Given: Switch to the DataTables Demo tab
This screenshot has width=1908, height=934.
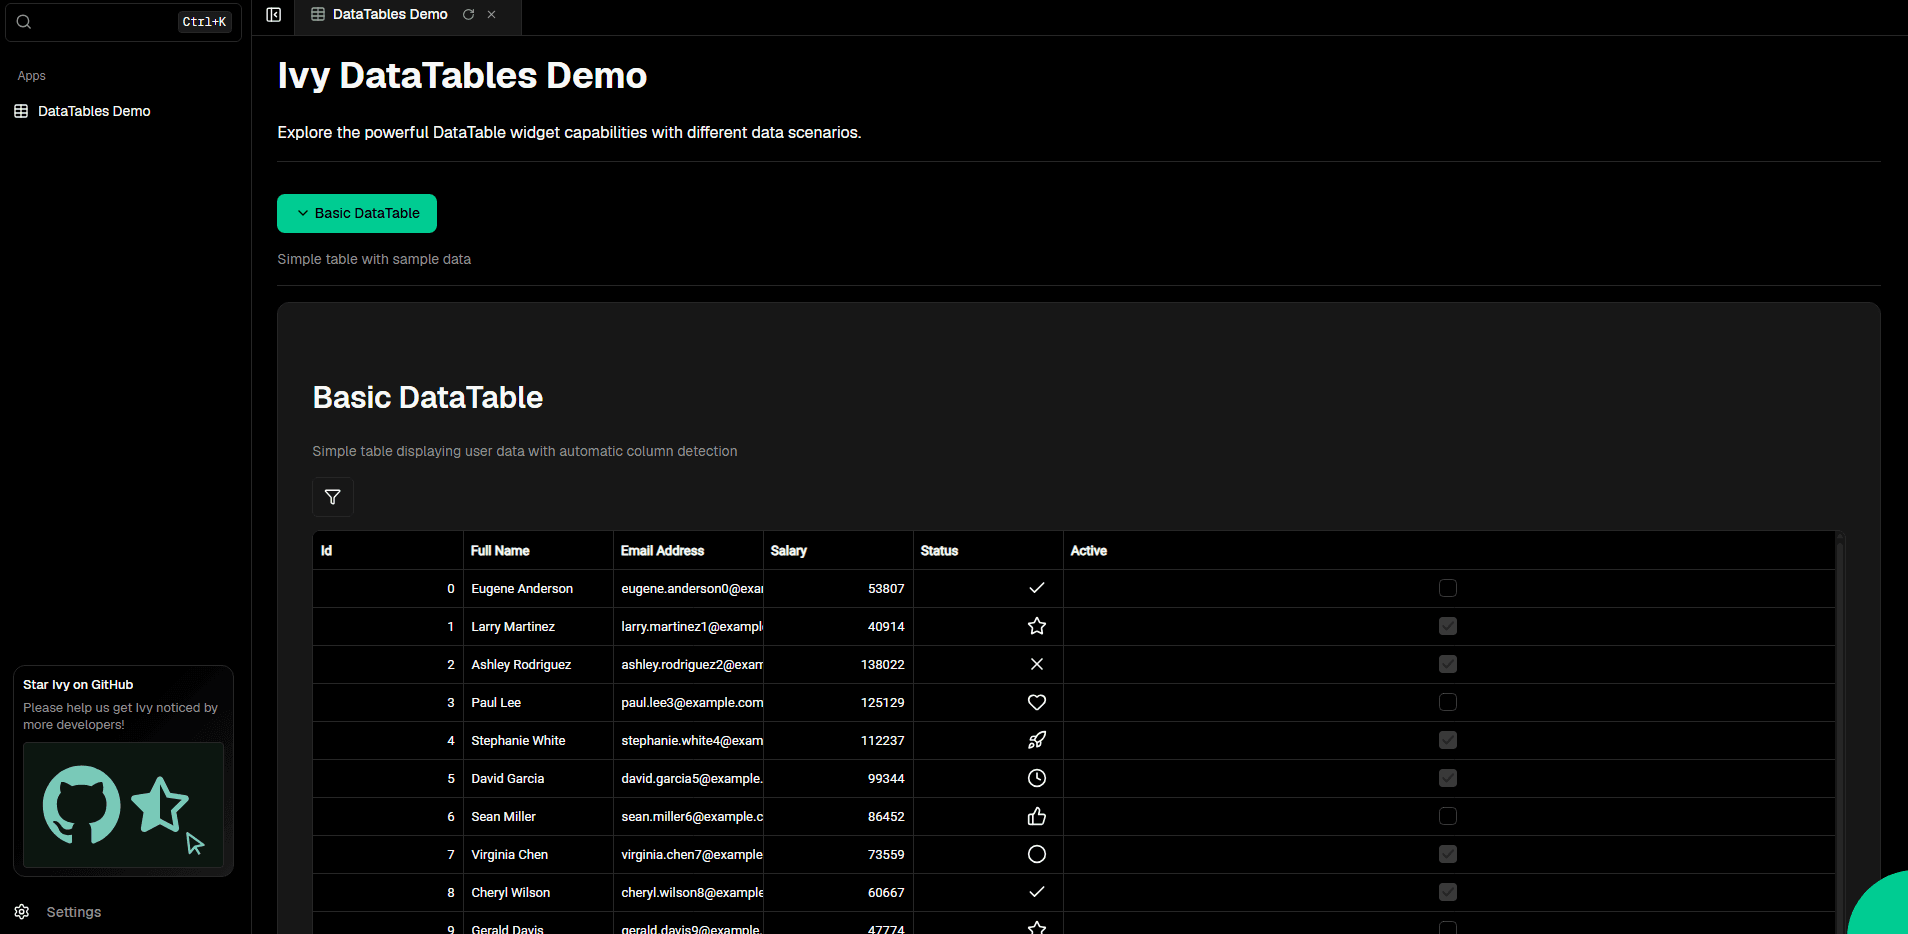Looking at the screenshot, I should [x=389, y=14].
